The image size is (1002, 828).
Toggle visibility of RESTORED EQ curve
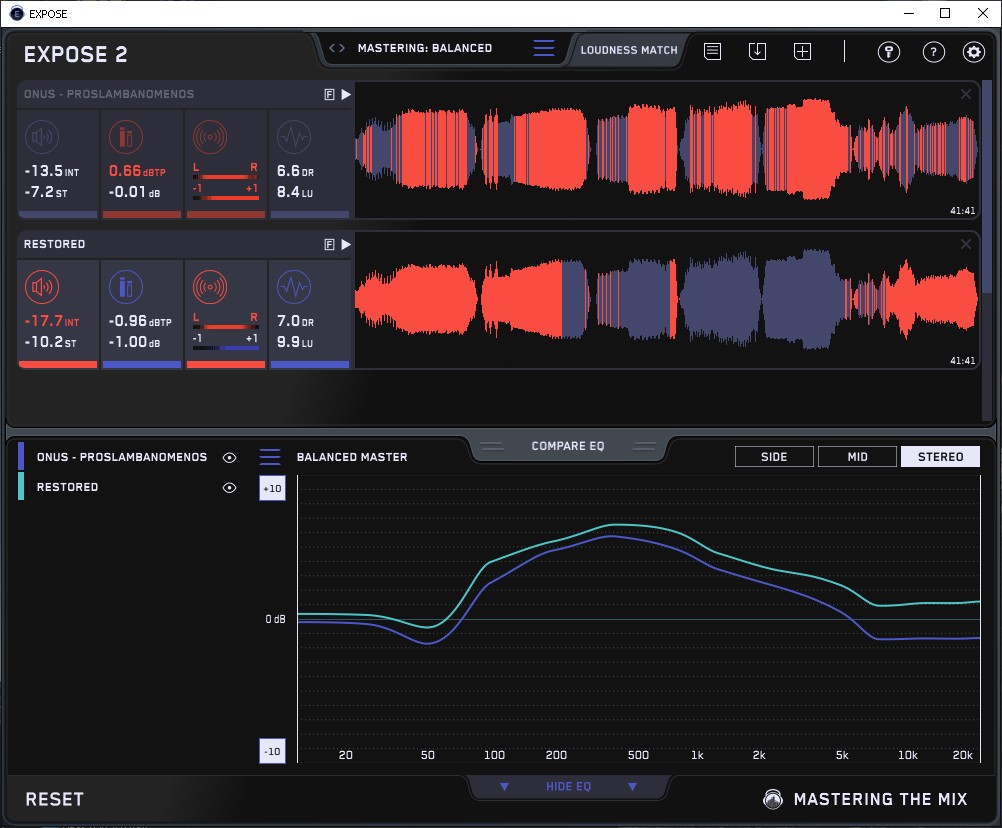[x=229, y=487]
